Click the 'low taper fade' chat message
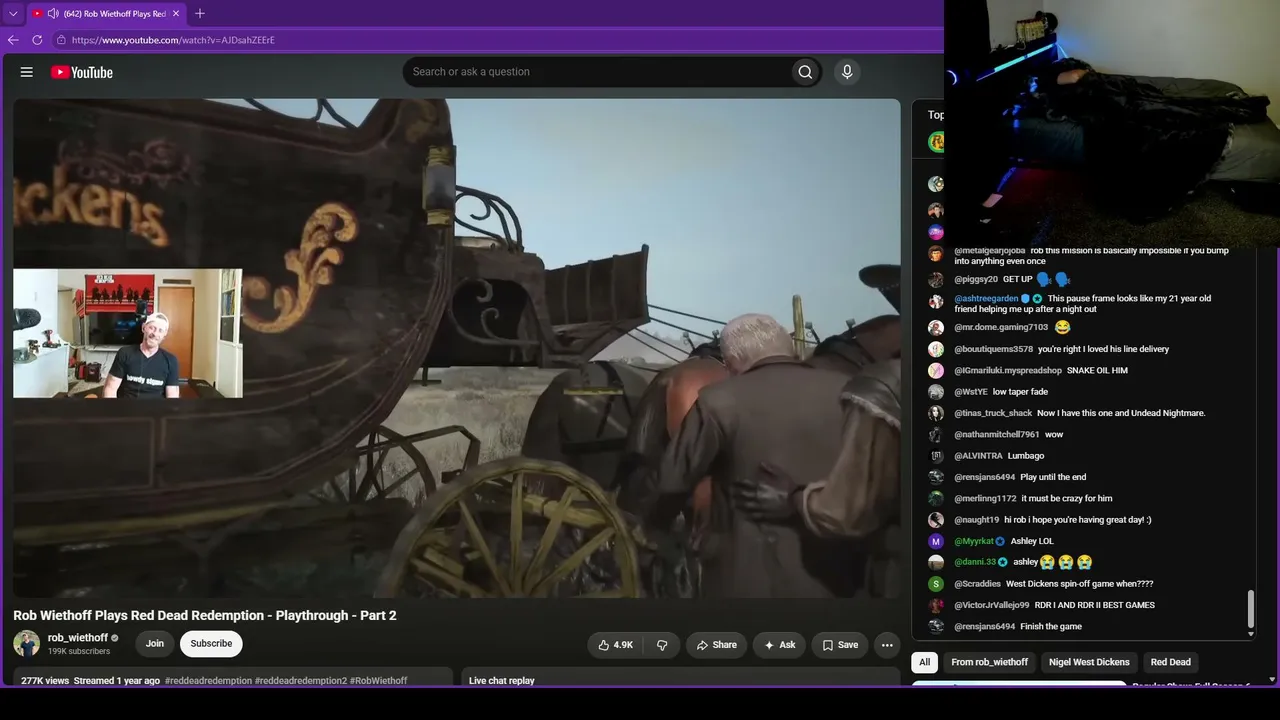1280x720 pixels. point(1020,392)
